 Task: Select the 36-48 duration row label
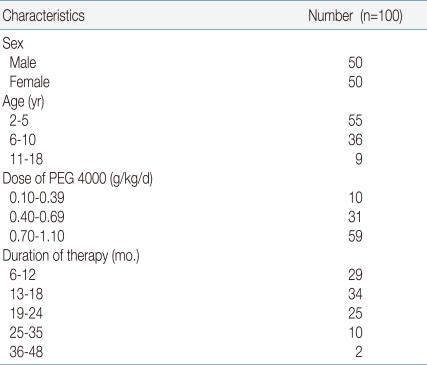click(x=26, y=352)
